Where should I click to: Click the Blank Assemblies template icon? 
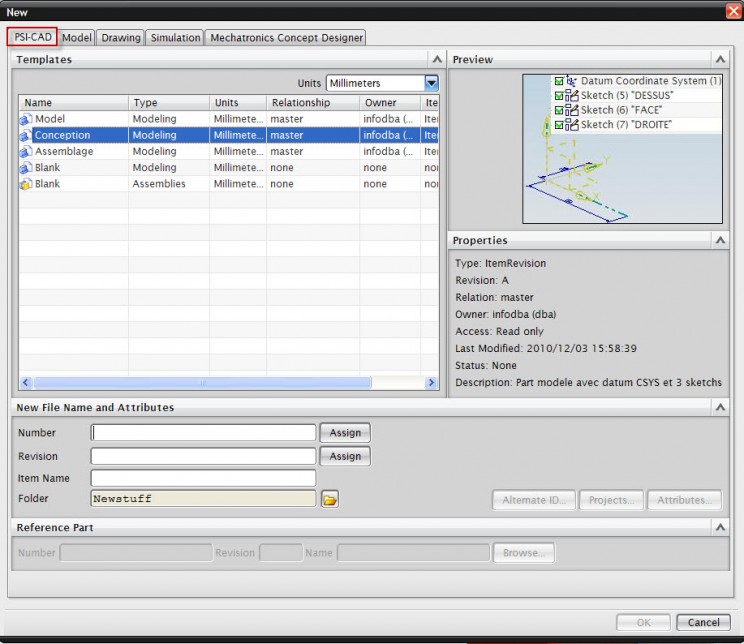pyautogui.click(x=26, y=184)
